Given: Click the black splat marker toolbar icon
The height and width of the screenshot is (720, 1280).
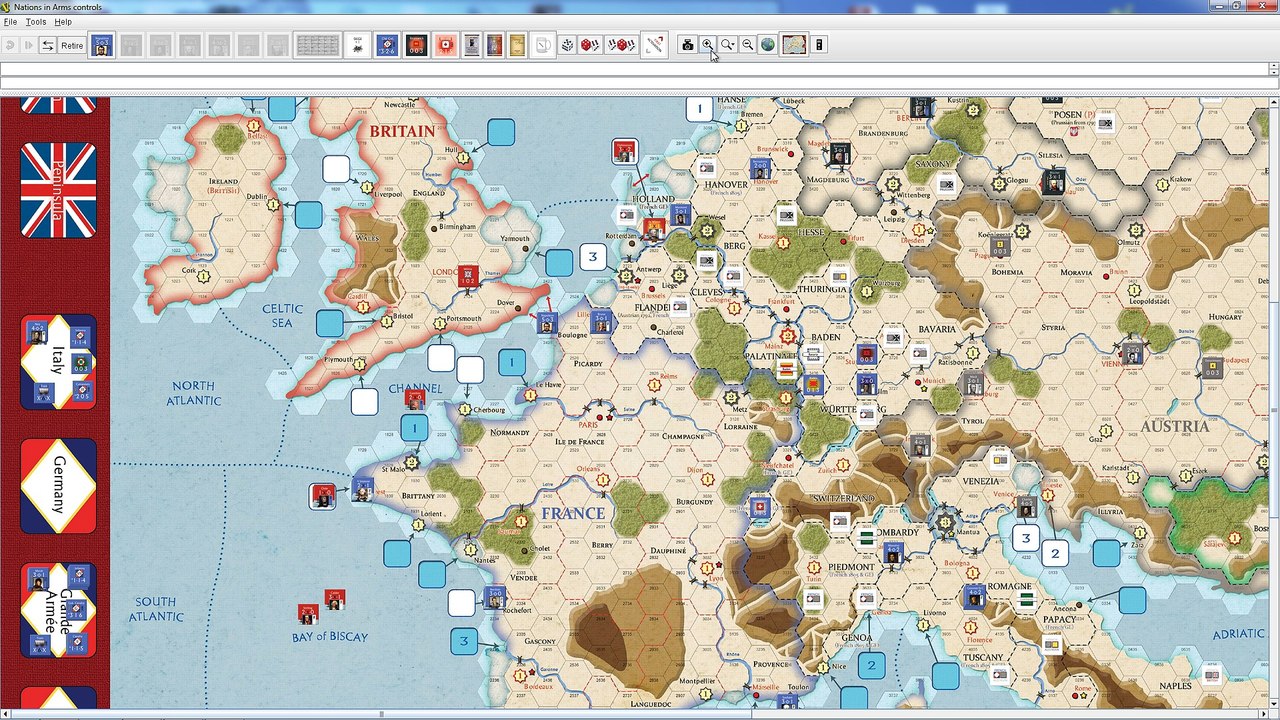Looking at the screenshot, I should [x=358, y=45].
